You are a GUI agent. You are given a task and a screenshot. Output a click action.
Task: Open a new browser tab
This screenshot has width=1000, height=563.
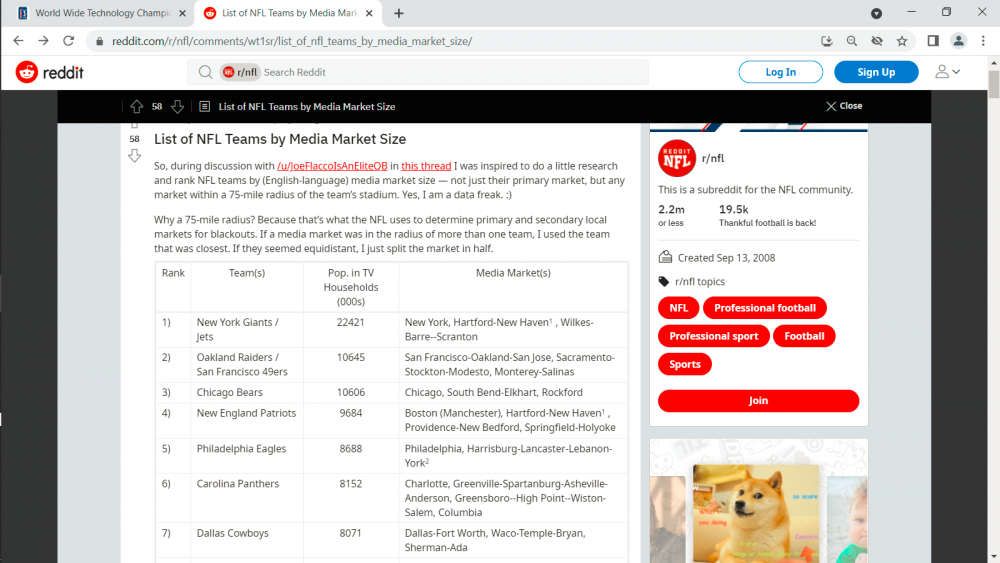click(x=399, y=13)
